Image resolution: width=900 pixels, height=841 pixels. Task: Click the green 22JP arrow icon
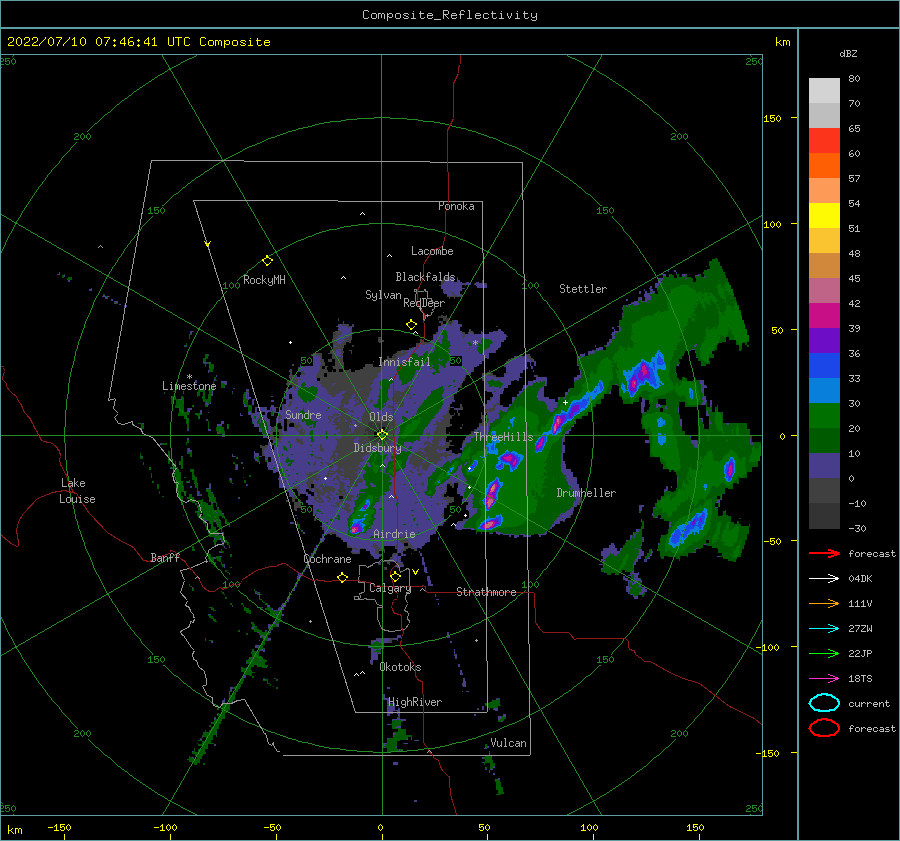[824, 653]
